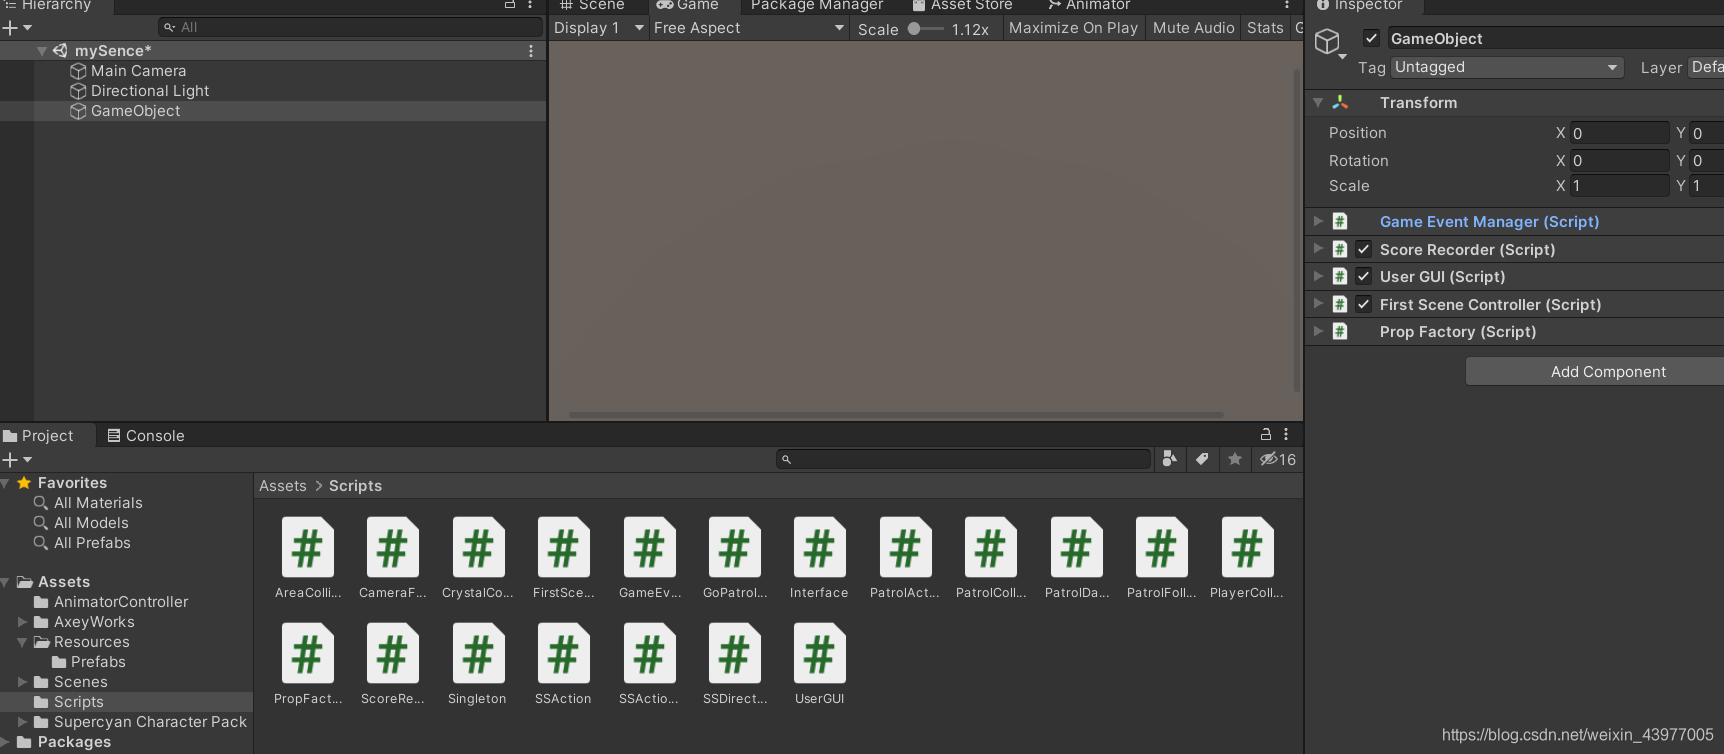Image resolution: width=1724 pixels, height=754 pixels.
Task: Open the Project panel three-dot menu
Action: 1286,434
